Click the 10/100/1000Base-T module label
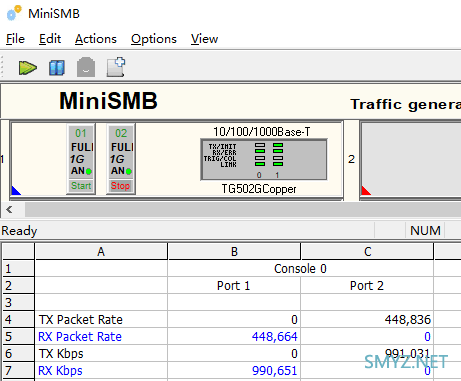The width and height of the screenshot is (461, 381). click(x=262, y=132)
